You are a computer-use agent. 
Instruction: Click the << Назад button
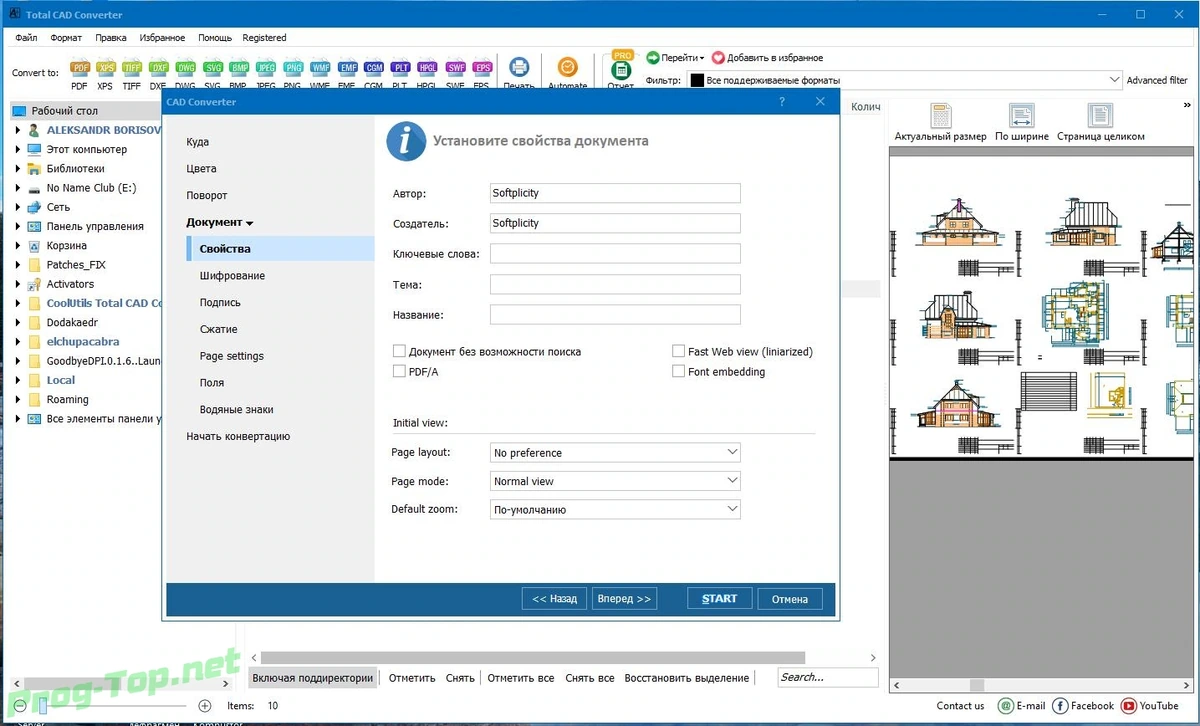pos(554,599)
